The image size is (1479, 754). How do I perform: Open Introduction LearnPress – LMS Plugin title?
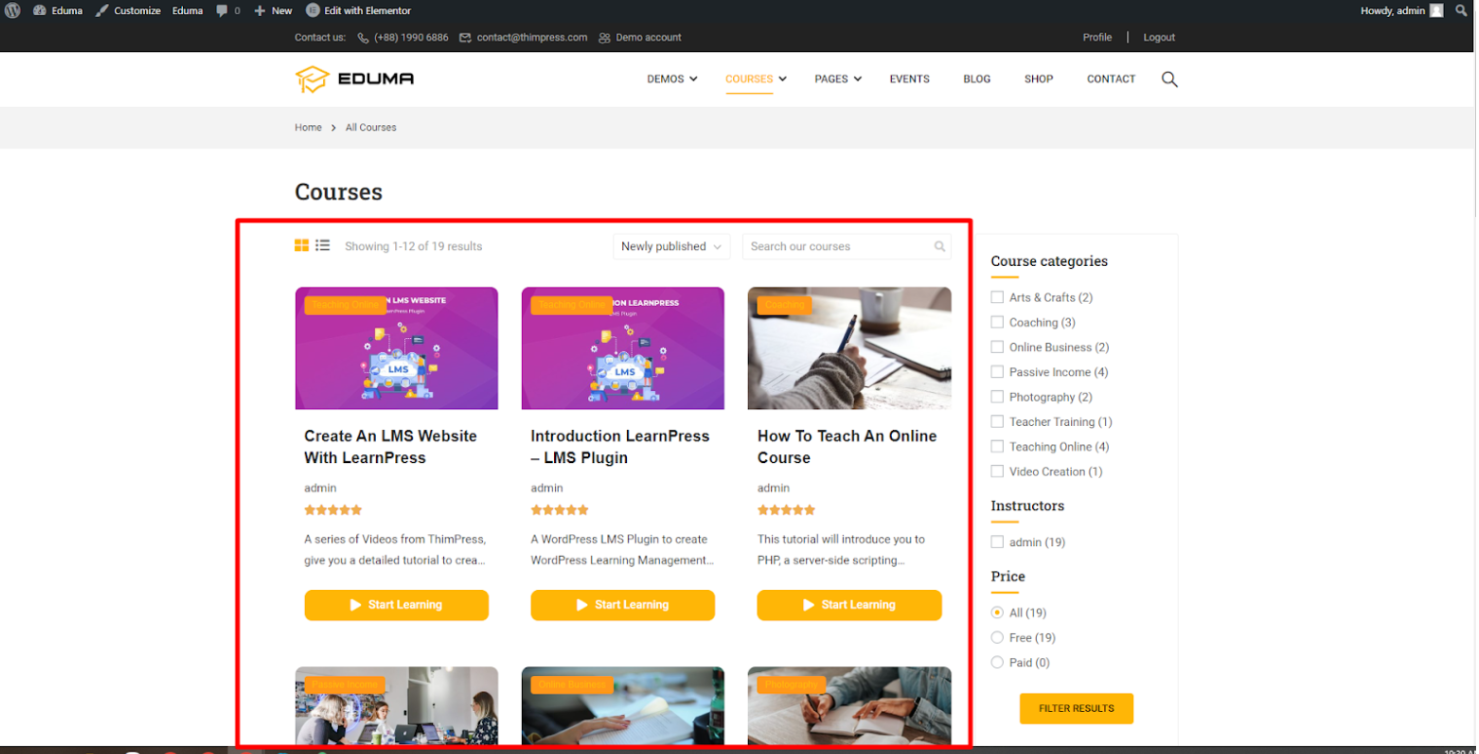620,447
